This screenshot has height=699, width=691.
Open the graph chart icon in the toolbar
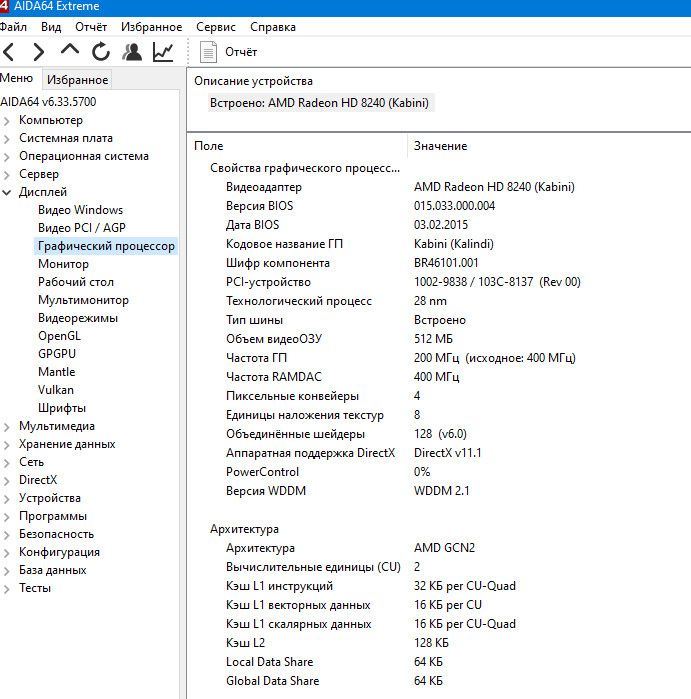point(163,52)
